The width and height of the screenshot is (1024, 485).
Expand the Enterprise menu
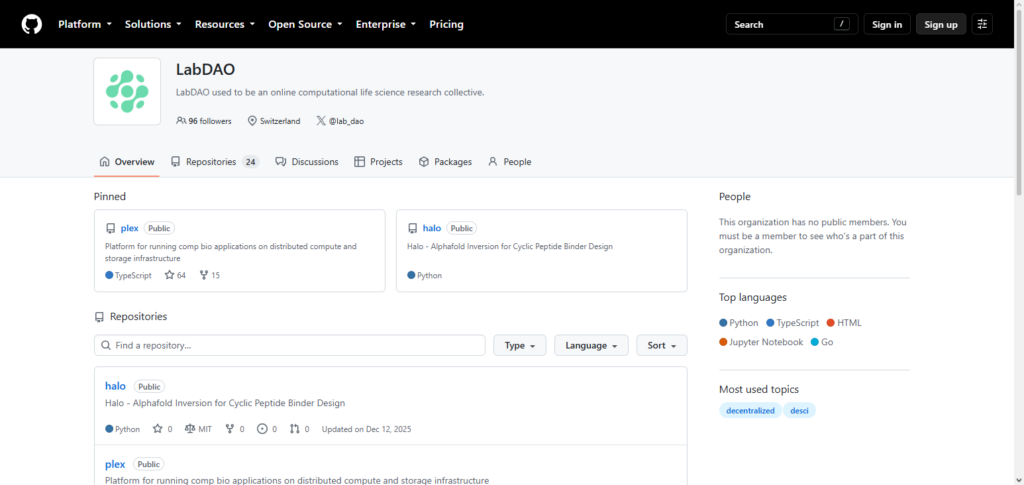pos(385,24)
